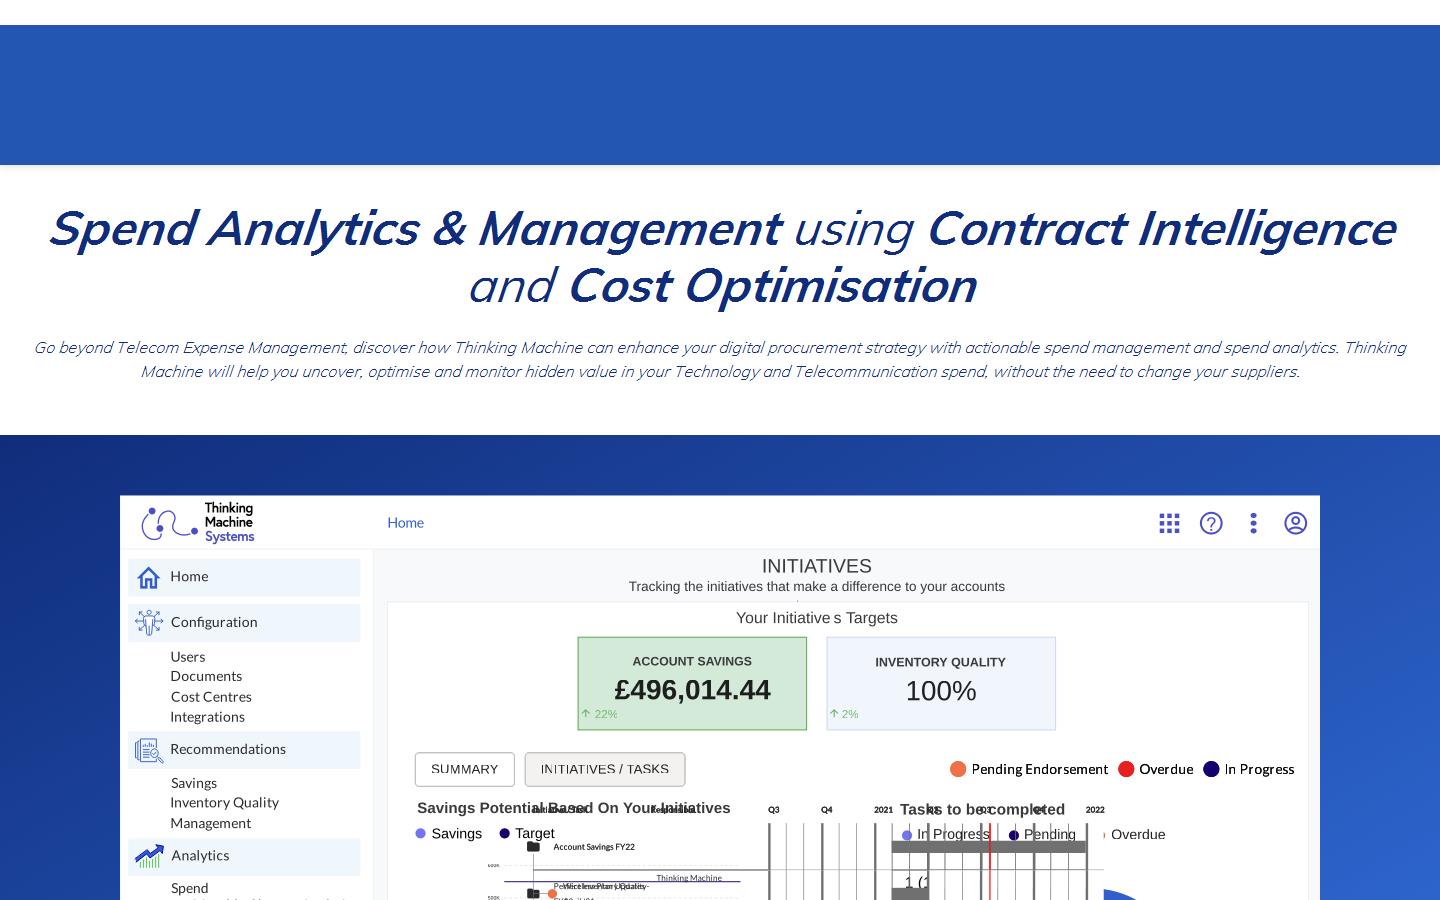Collapse the Recommendations sidebar section
The image size is (1440, 900).
[228, 749]
